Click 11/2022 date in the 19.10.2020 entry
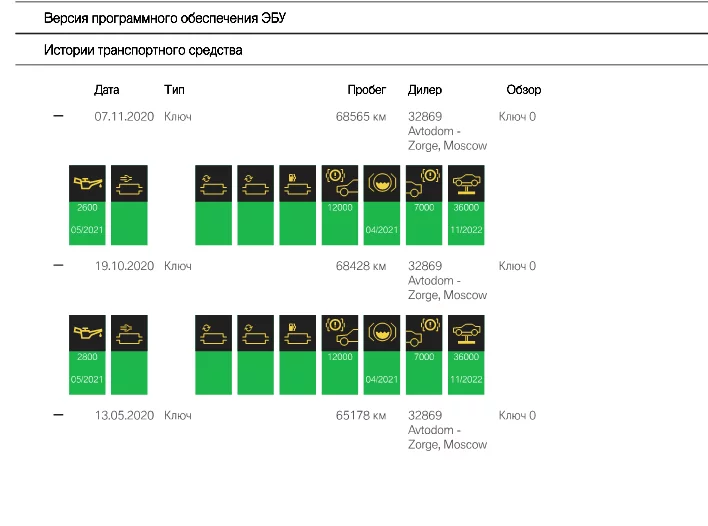The height and width of the screenshot is (526, 708). click(466, 379)
